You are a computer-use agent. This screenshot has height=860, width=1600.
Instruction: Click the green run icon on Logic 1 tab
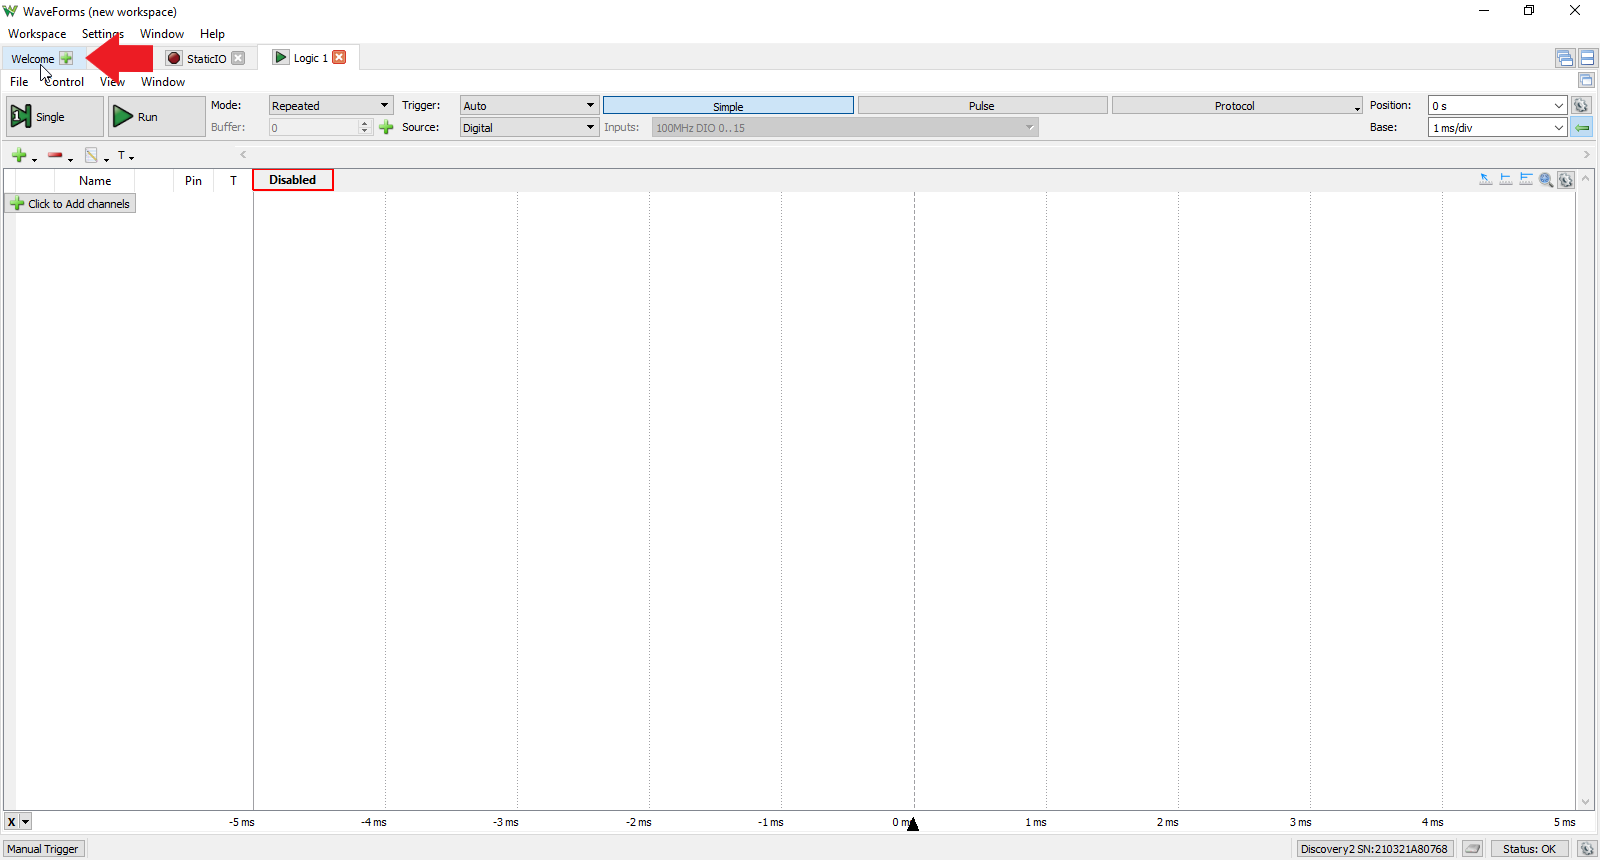[x=281, y=58]
